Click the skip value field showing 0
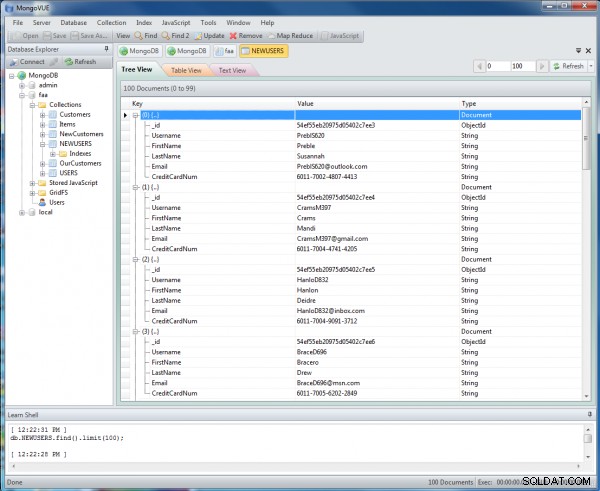This screenshot has width=600, height=491. pos(497,66)
